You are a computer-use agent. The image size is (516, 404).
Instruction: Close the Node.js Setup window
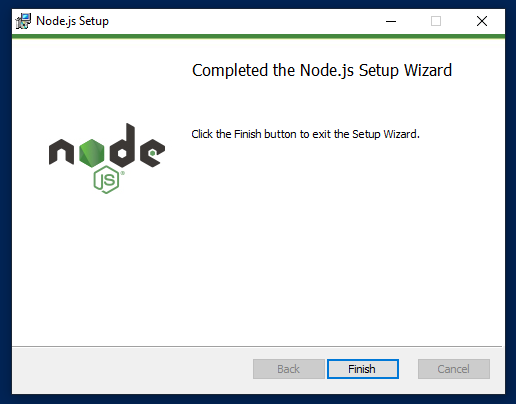482,21
